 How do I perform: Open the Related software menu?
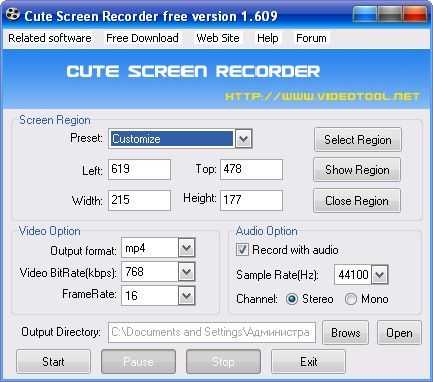tap(50, 38)
